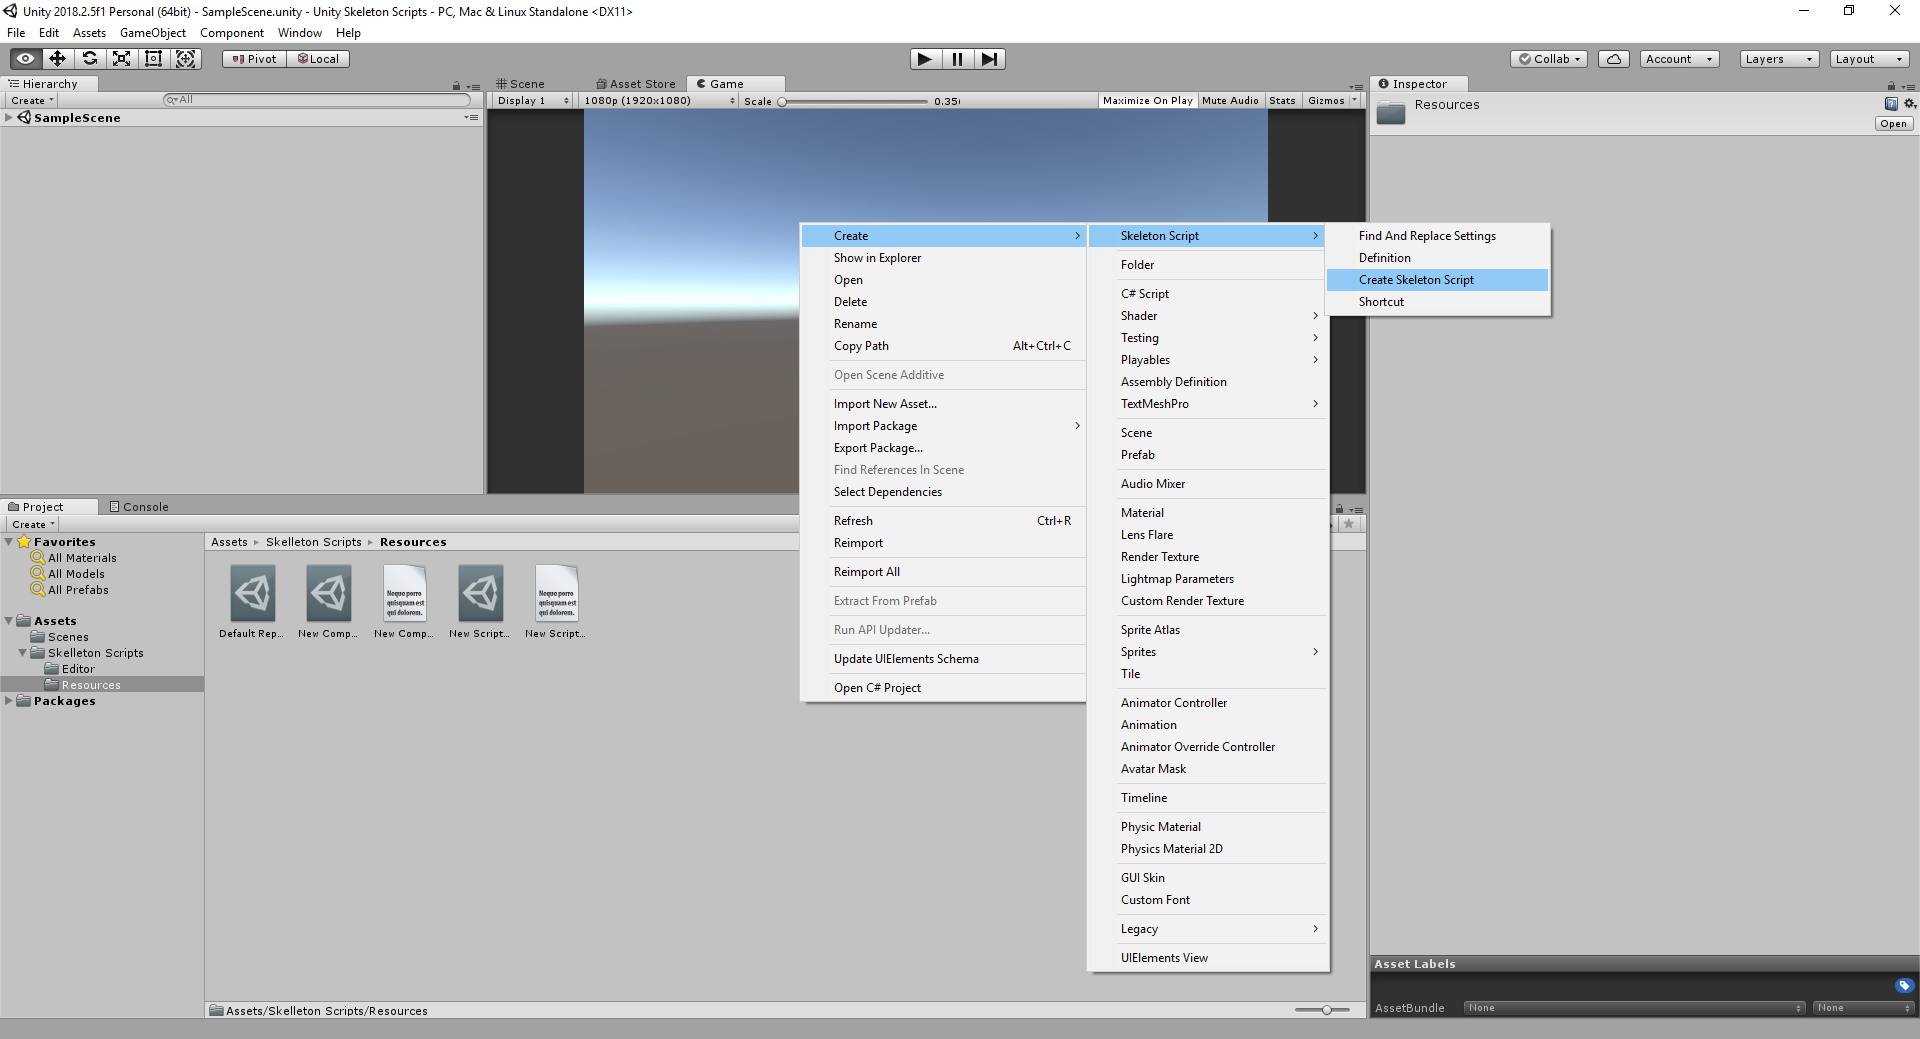The image size is (1920, 1039).
Task: Open the Display 1 dropdown
Action: tap(532, 101)
